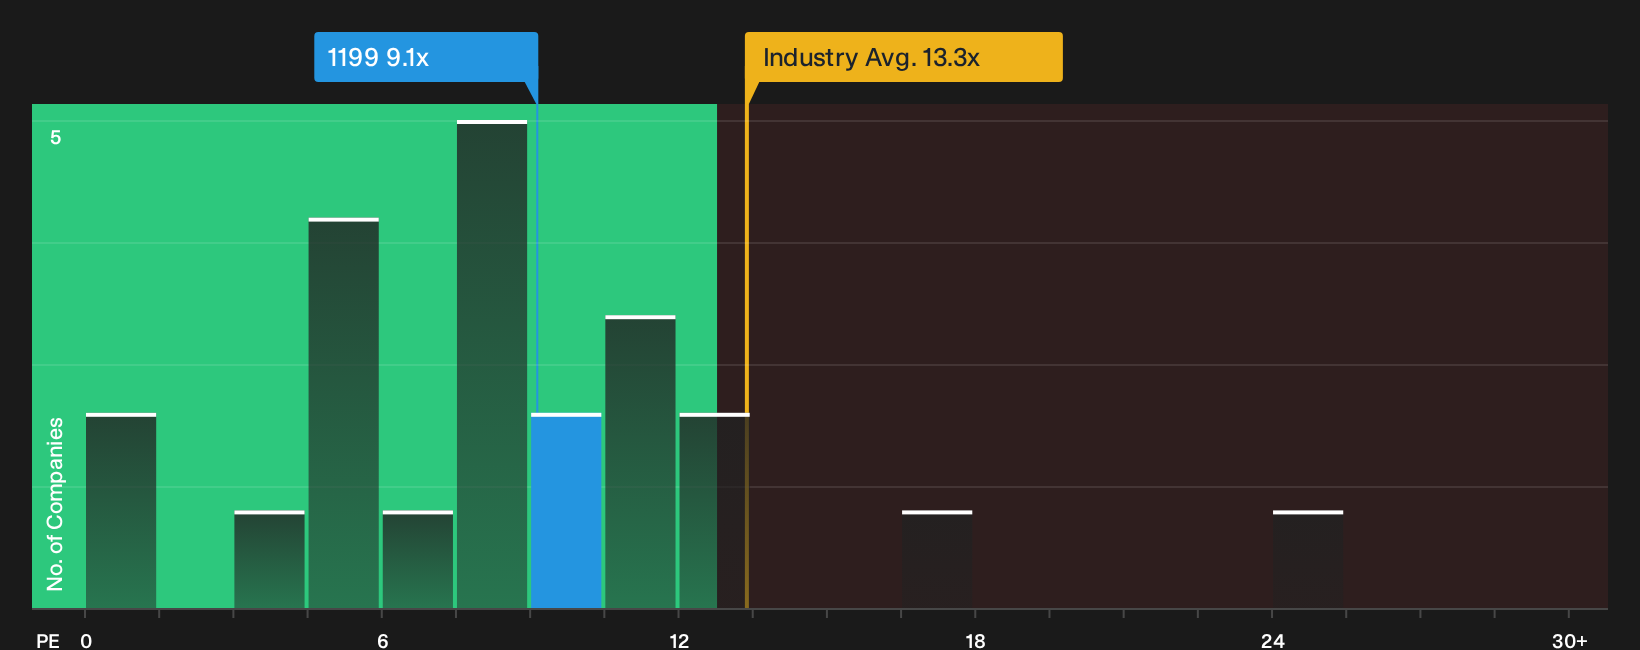Click the '12' axis label
Image resolution: width=1640 pixels, height=650 pixels.
pyautogui.click(x=679, y=640)
